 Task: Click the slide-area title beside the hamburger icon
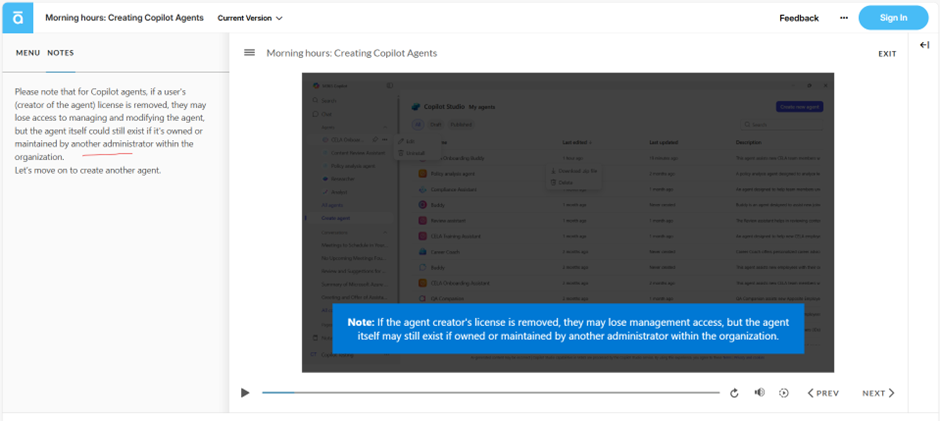[352, 53]
